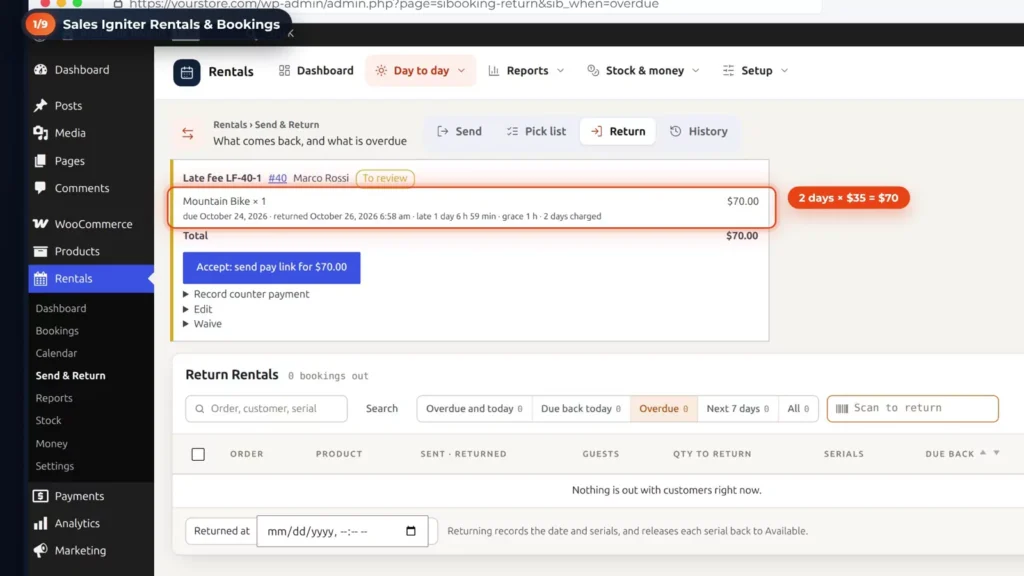Open Settings in Rentals submenu

[x=55, y=466]
